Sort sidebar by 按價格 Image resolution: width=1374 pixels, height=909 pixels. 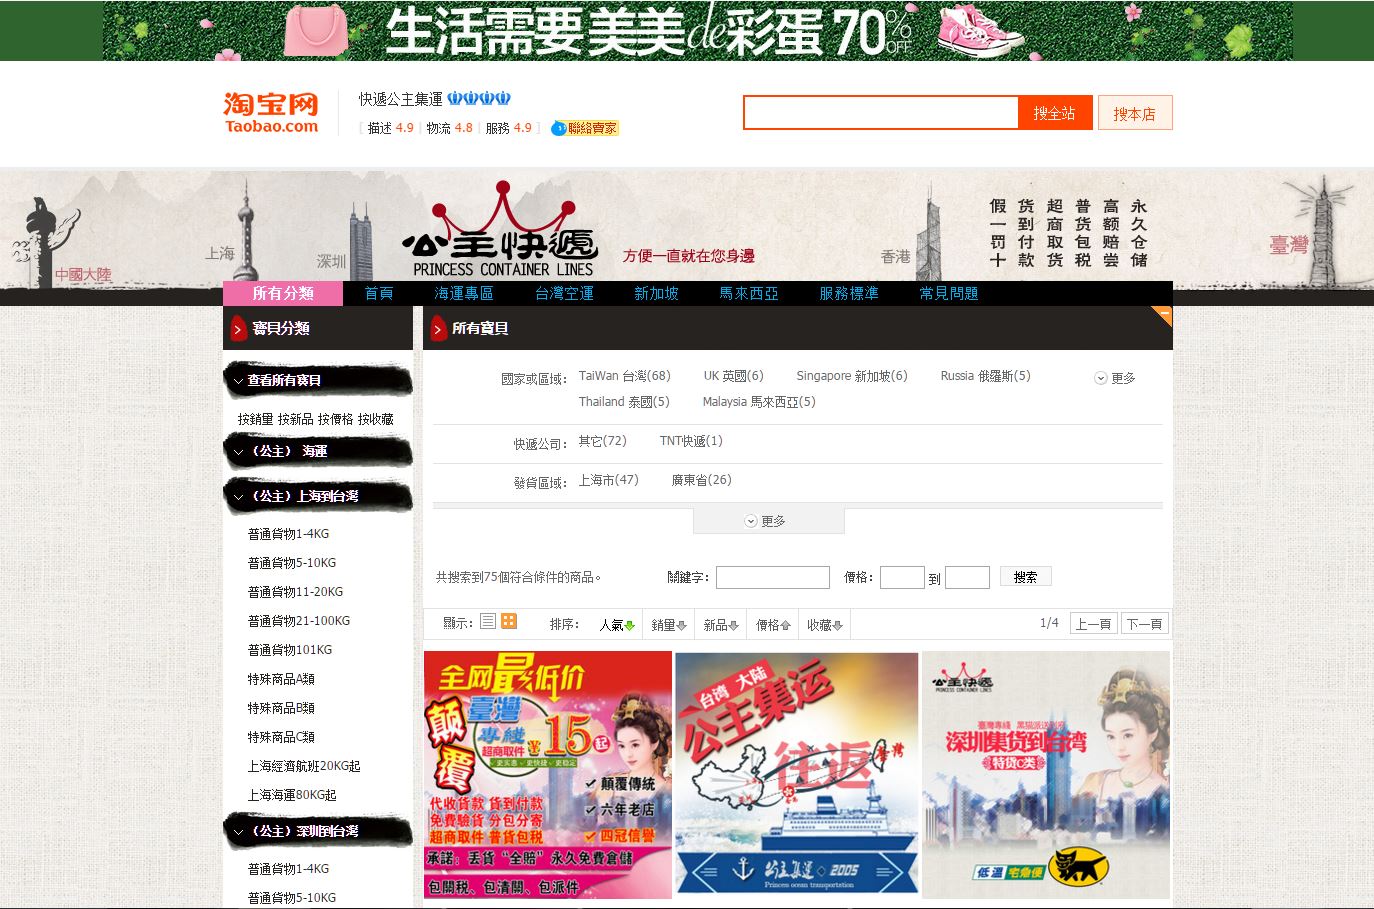pos(335,419)
